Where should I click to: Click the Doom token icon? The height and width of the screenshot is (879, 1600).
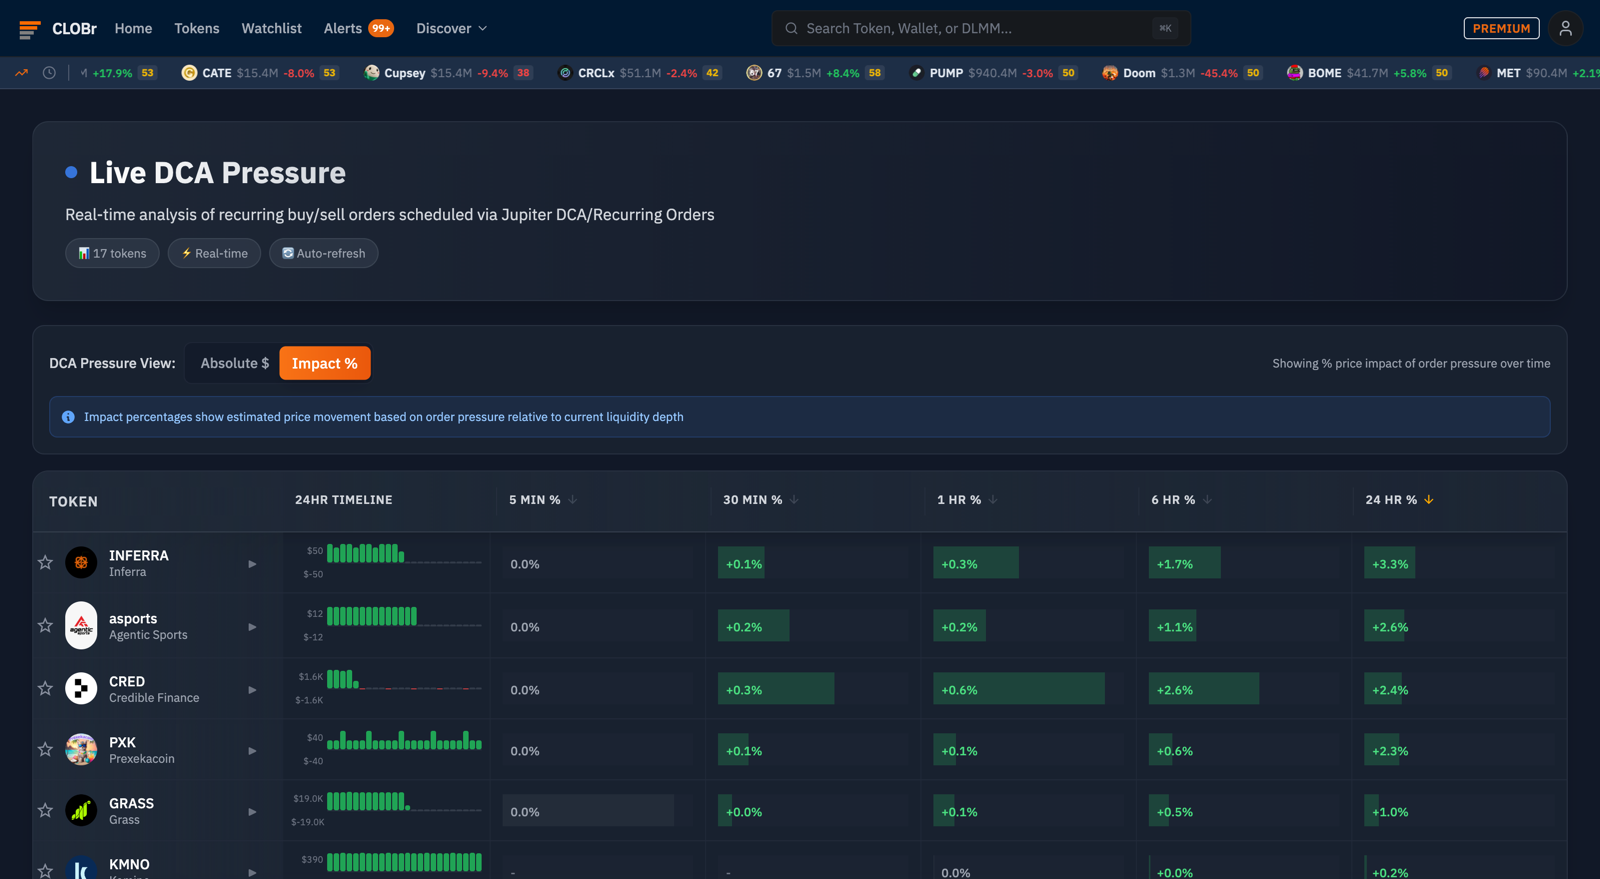(1110, 73)
